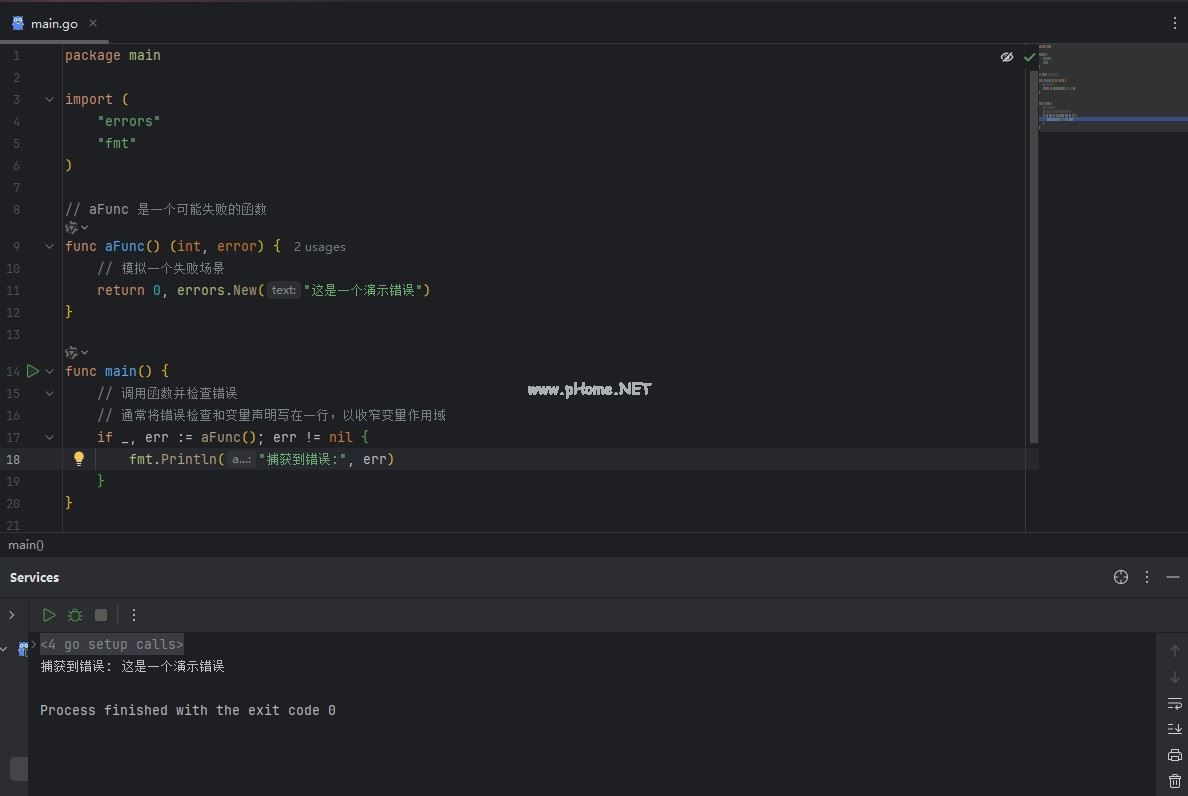Toggle scroll to end of console
The height and width of the screenshot is (796, 1188).
click(x=1175, y=729)
